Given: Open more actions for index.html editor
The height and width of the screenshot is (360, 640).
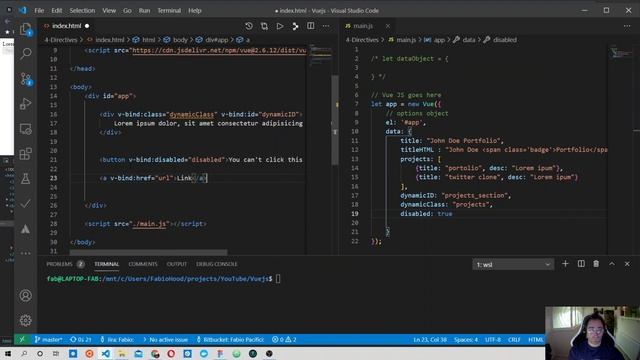Looking at the screenshot, I should 326,26.
